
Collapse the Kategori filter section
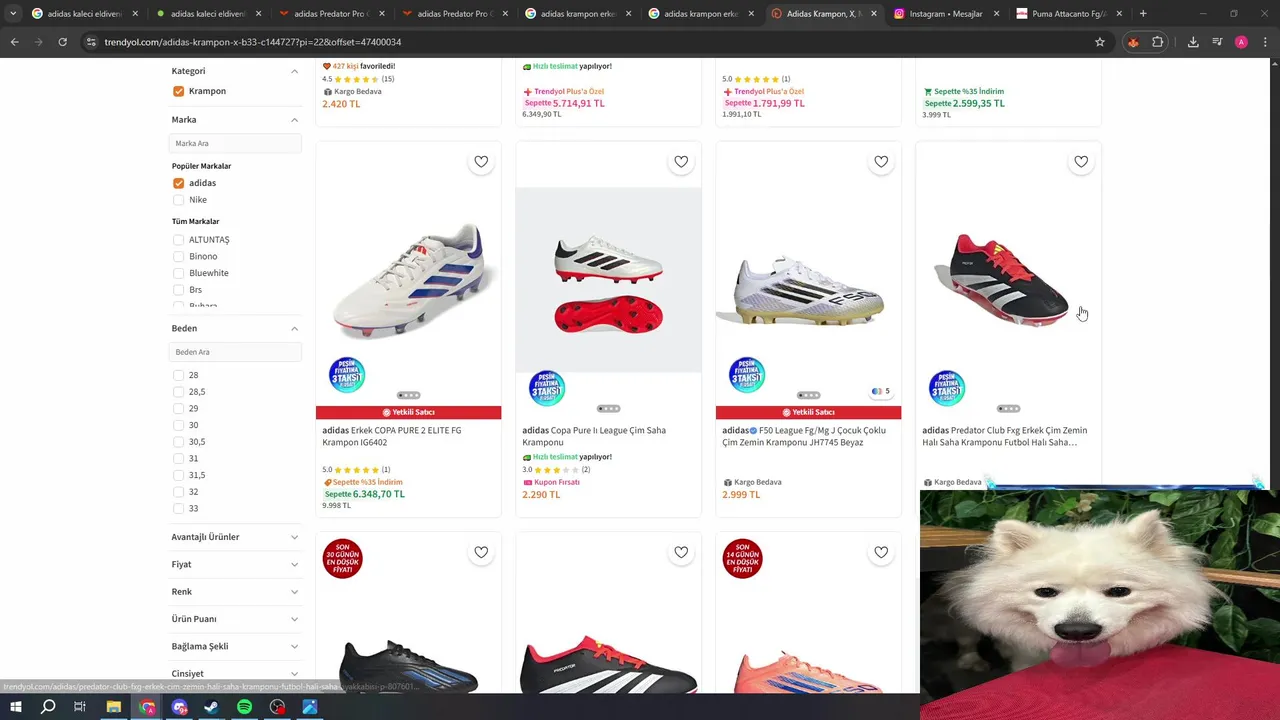tap(294, 71)
